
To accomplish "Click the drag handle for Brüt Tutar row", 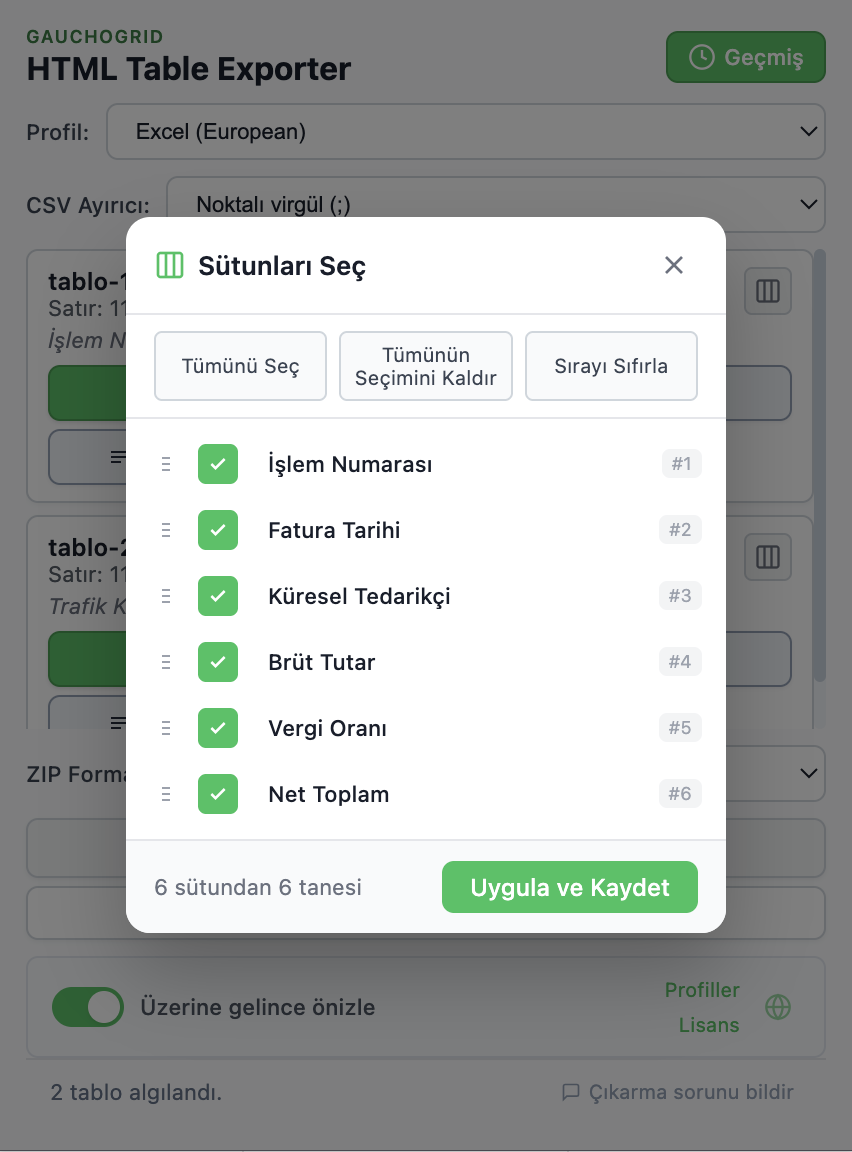I will point(166,662).
